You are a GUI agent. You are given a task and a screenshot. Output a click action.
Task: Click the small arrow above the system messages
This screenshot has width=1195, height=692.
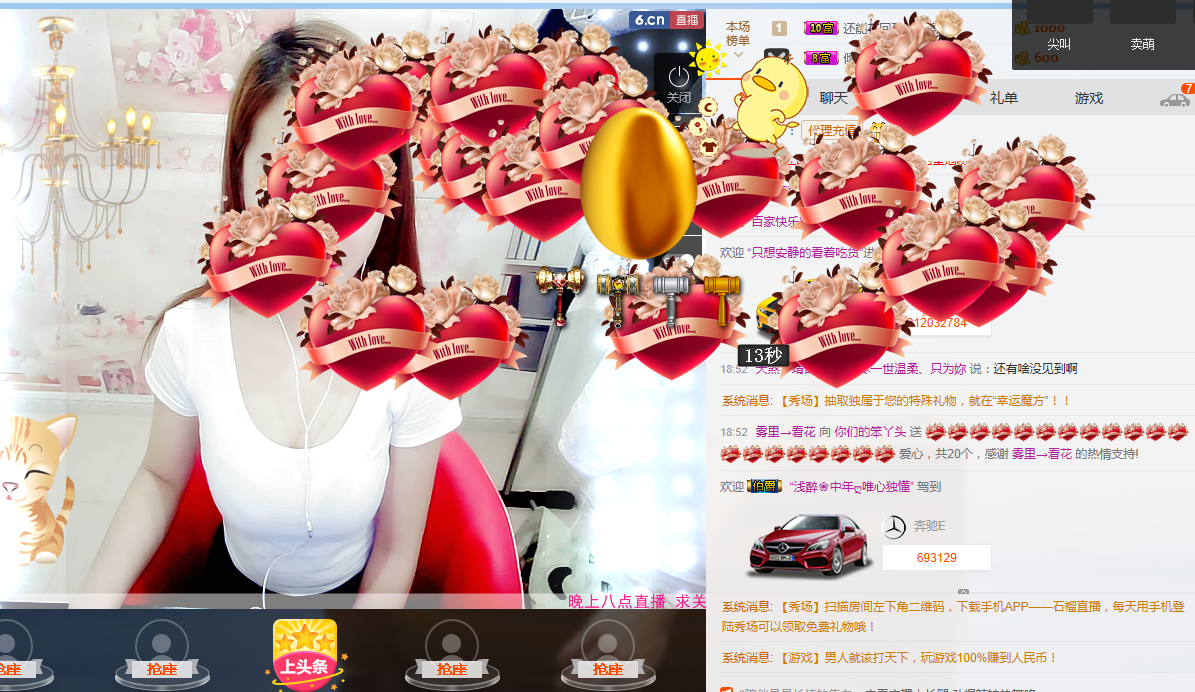click(x=963, y=591)
